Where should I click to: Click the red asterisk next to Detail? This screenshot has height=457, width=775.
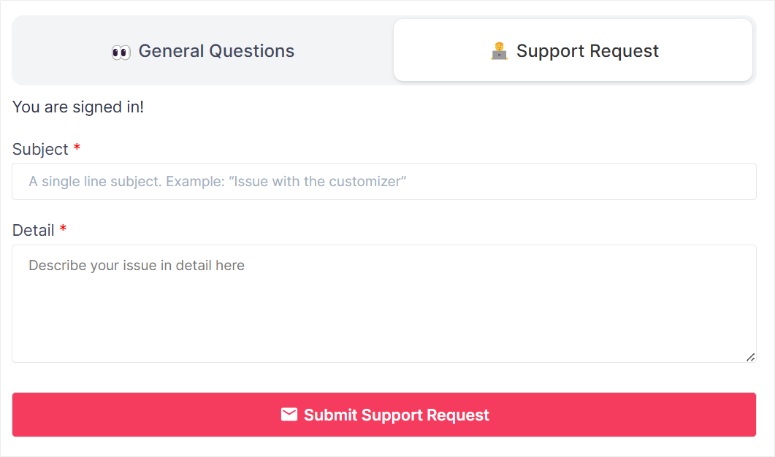point(63,228)
